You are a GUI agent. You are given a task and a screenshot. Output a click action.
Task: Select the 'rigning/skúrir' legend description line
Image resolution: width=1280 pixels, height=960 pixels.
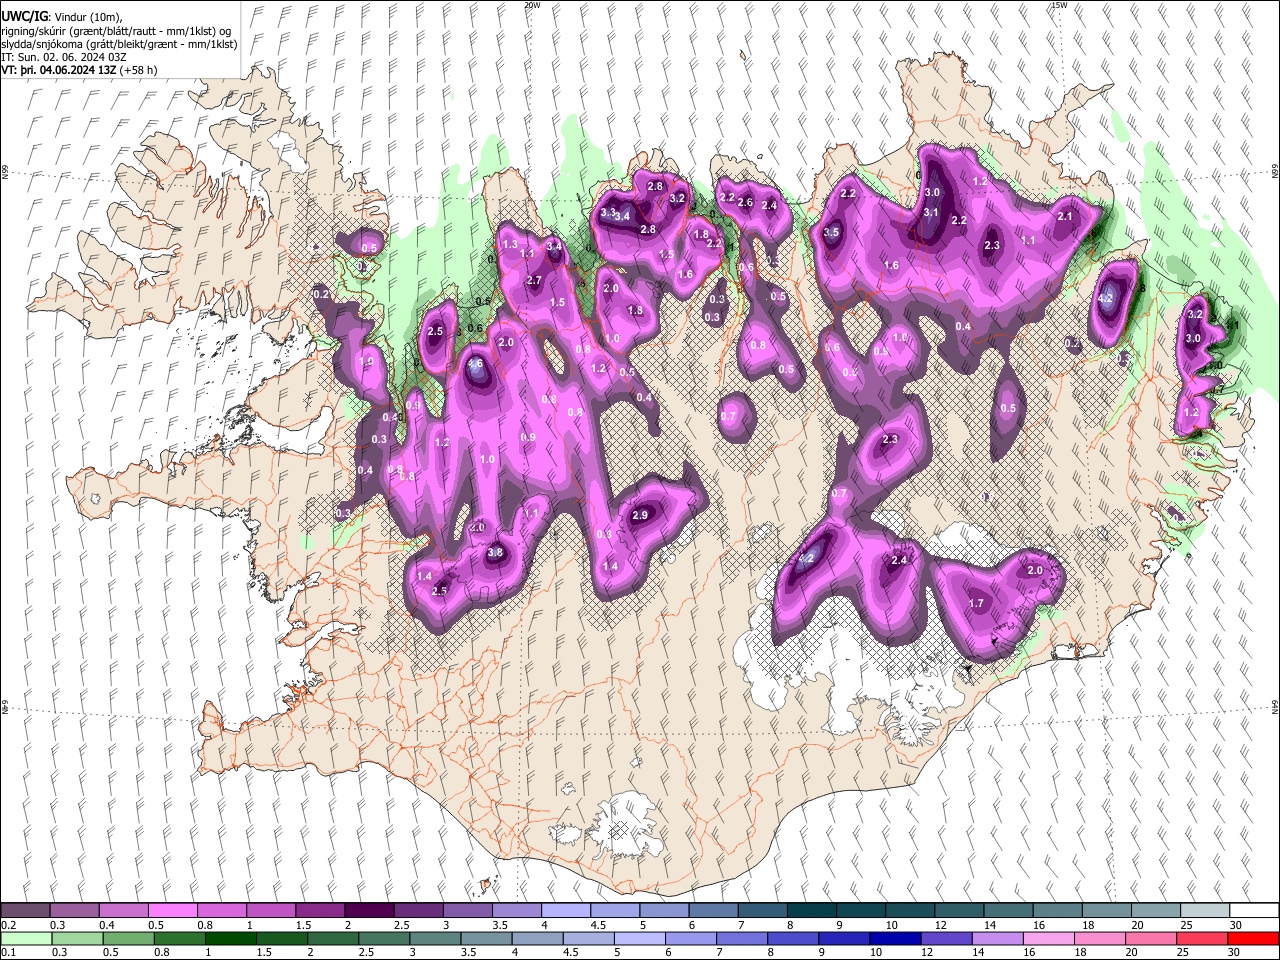(118, 31)
